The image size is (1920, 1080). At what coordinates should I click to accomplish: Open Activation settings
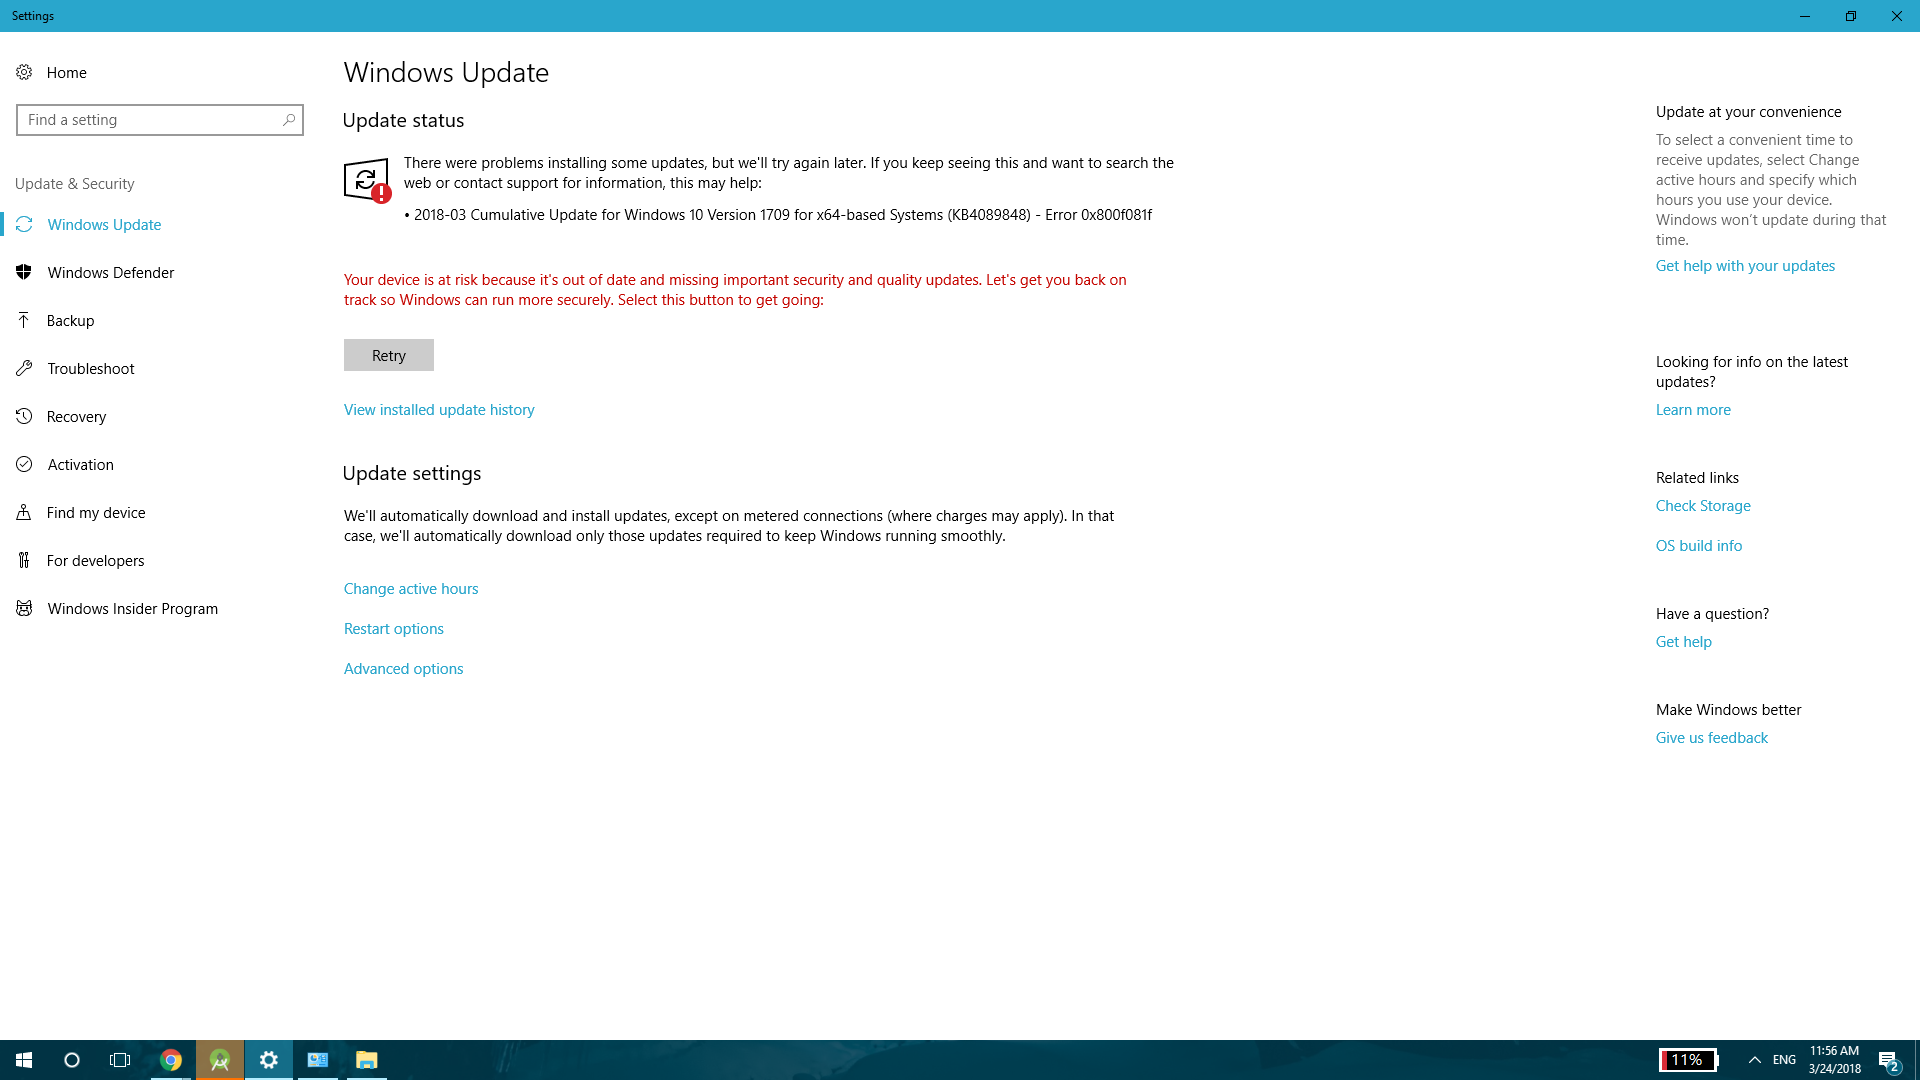point(80,463)
